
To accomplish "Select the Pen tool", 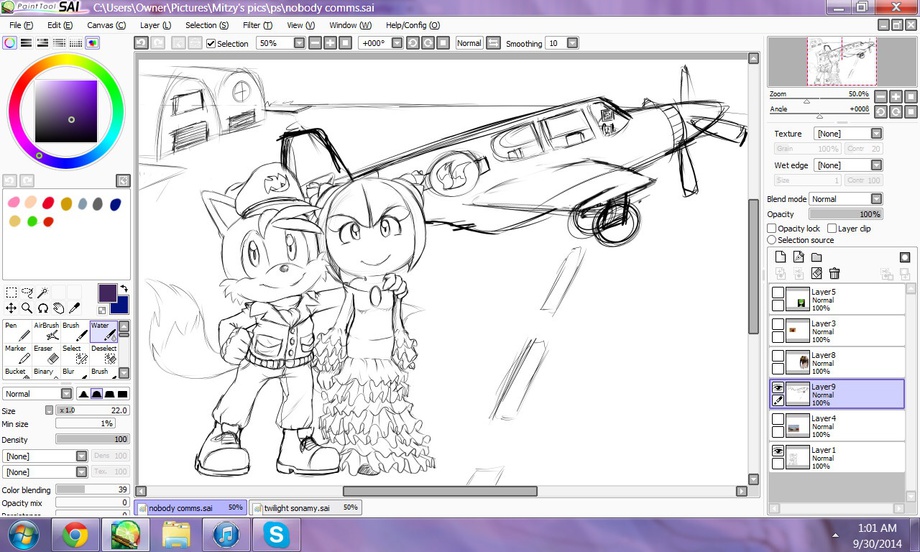I will coord(16,331).
